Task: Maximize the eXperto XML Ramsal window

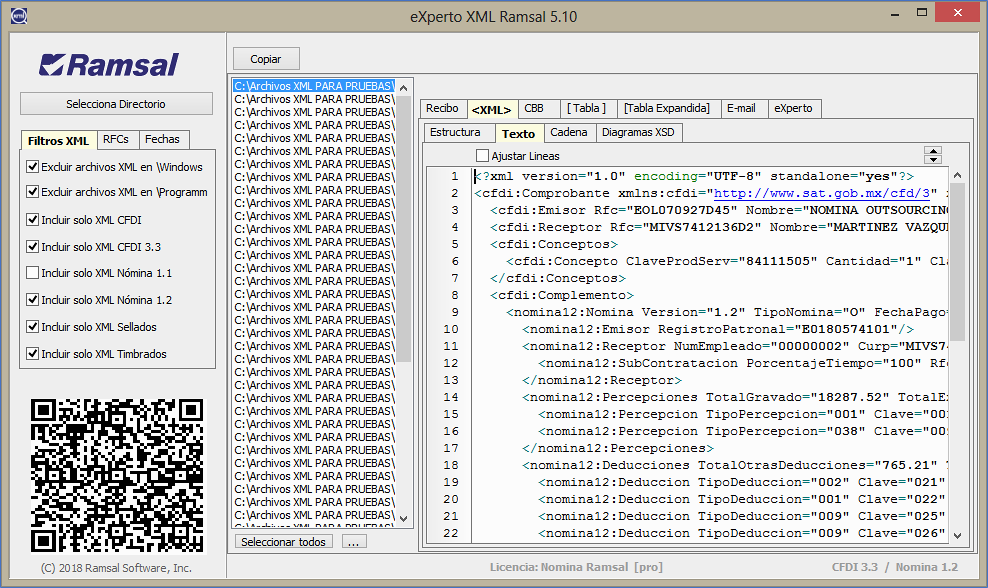Action: click(922, 13)
